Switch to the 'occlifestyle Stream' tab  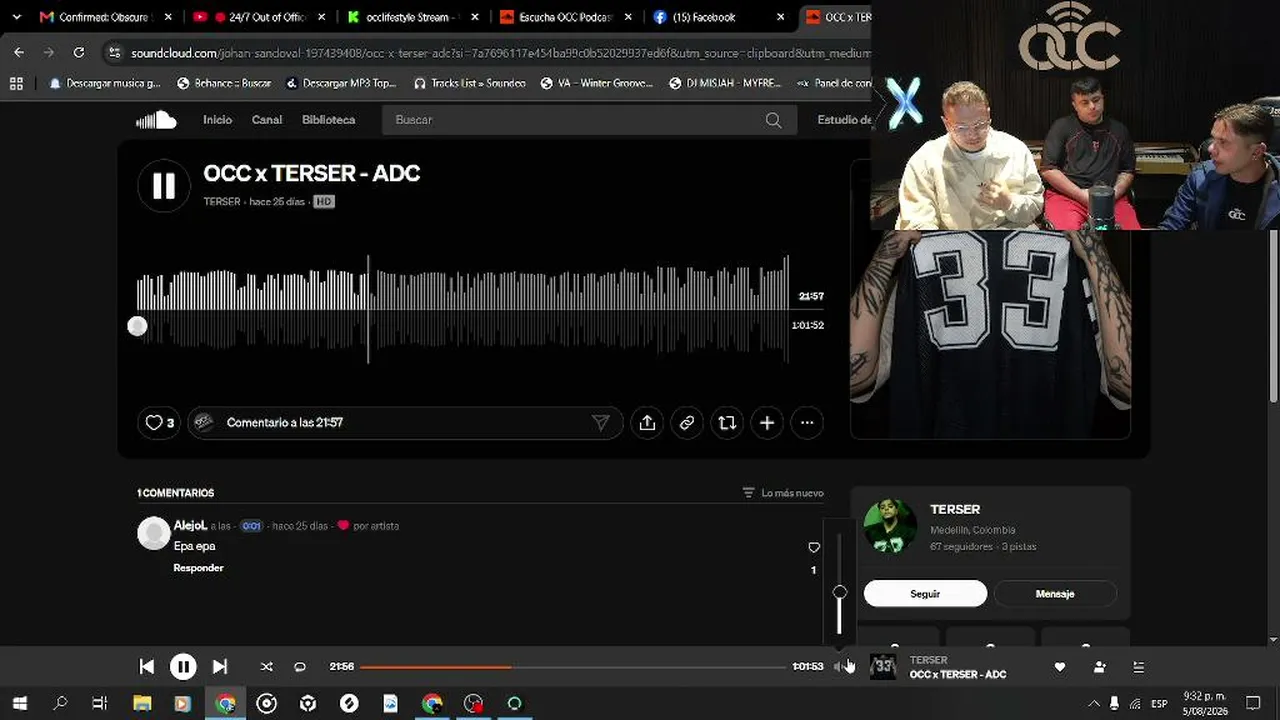pos(411,17)
